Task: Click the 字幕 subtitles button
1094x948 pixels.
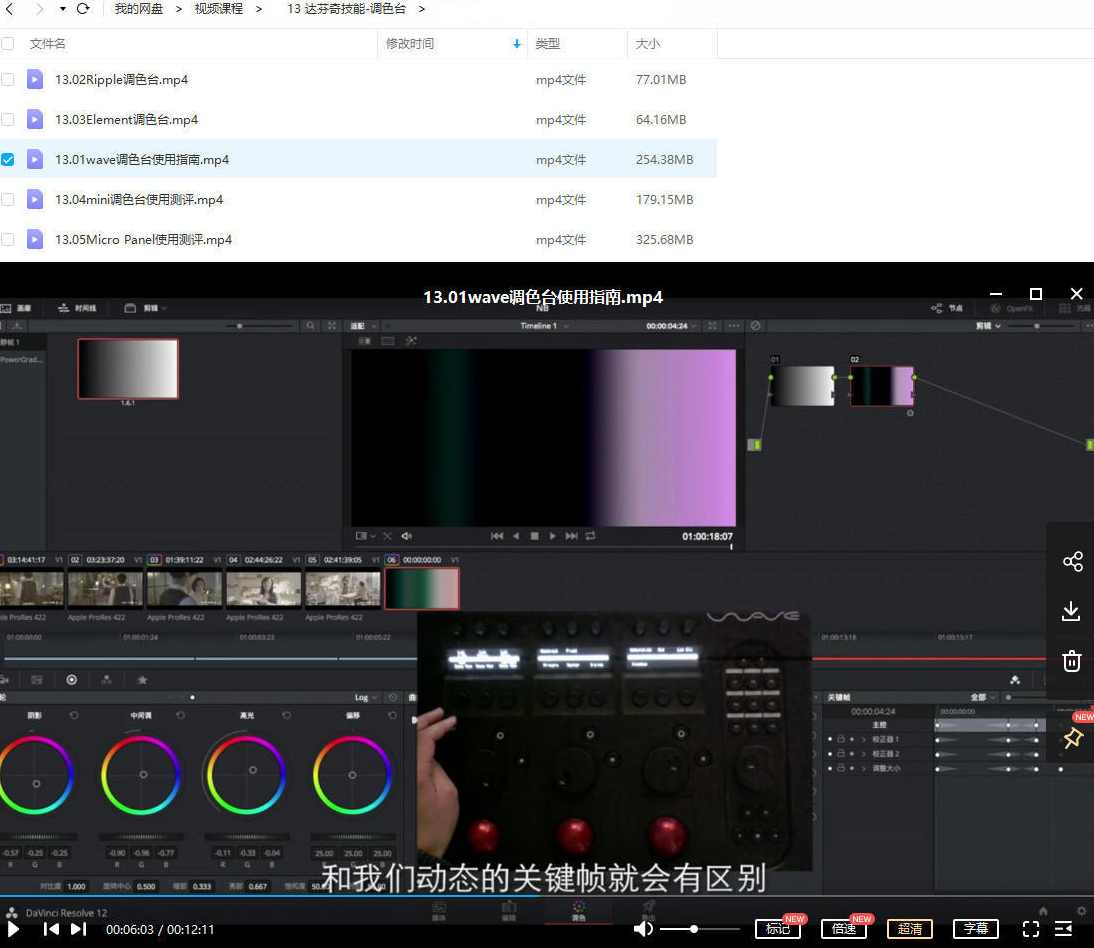Action: click(x=975, y=929)
